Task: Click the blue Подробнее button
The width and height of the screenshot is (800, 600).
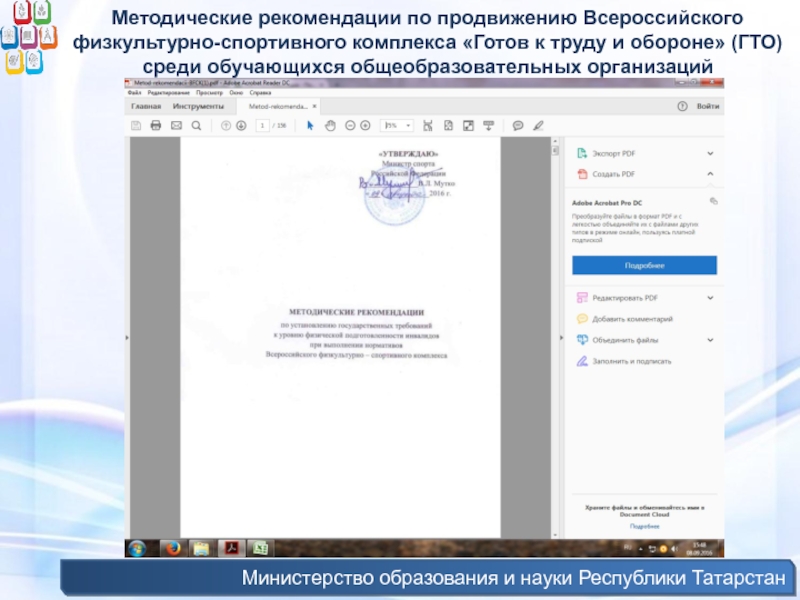Action: (644, 265)
